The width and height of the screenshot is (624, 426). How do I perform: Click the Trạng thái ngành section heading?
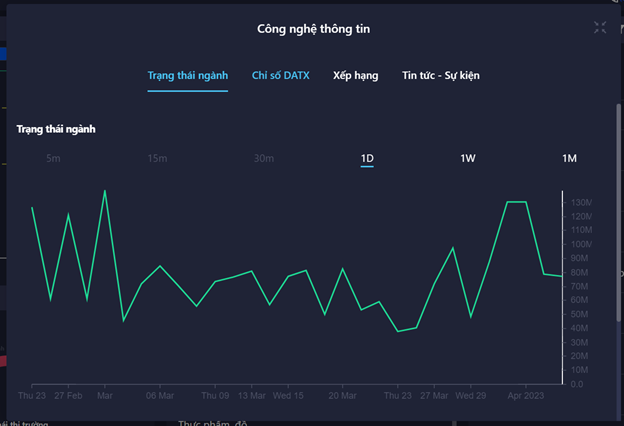56,129
